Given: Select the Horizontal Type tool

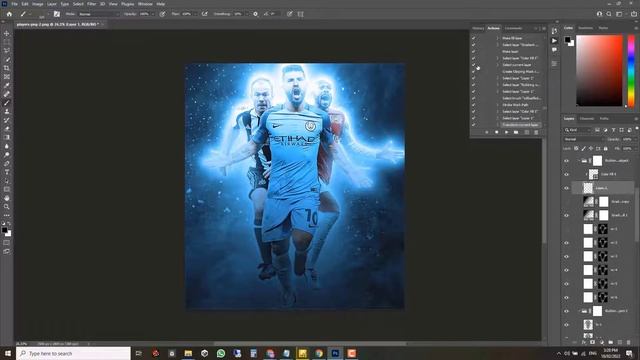Looking at the screenshot, I should tap(7, 172).
